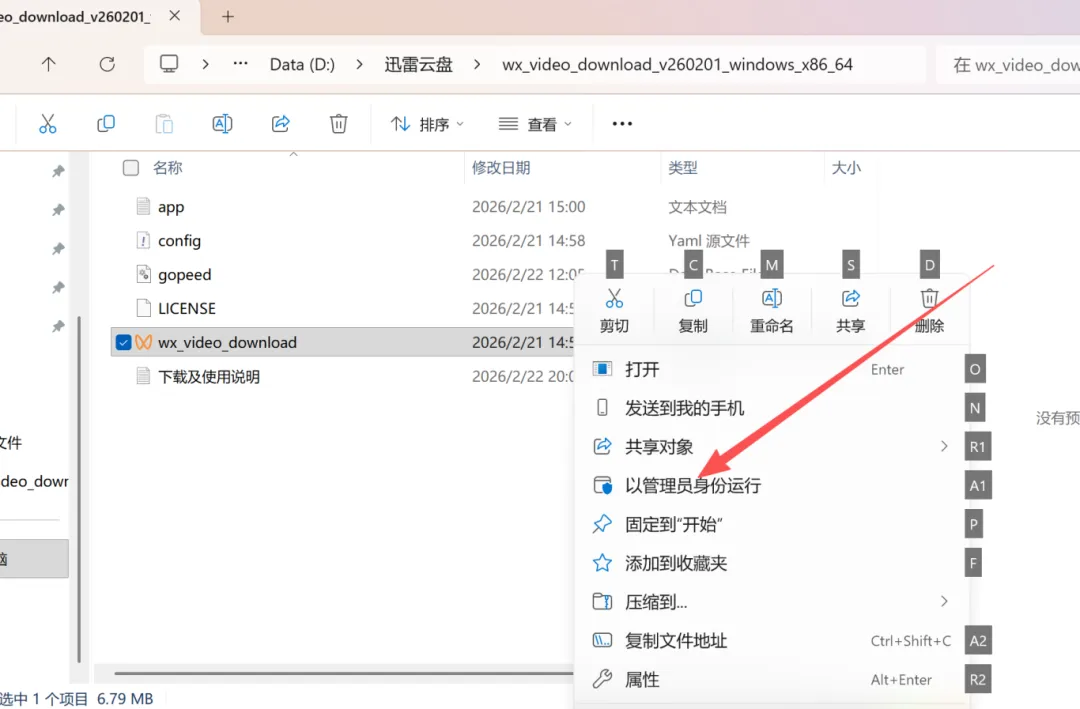Image resolution: width=1080 pixels, height=709 pixels.
Task: Click the config yaml file icon
Action: 143,240
